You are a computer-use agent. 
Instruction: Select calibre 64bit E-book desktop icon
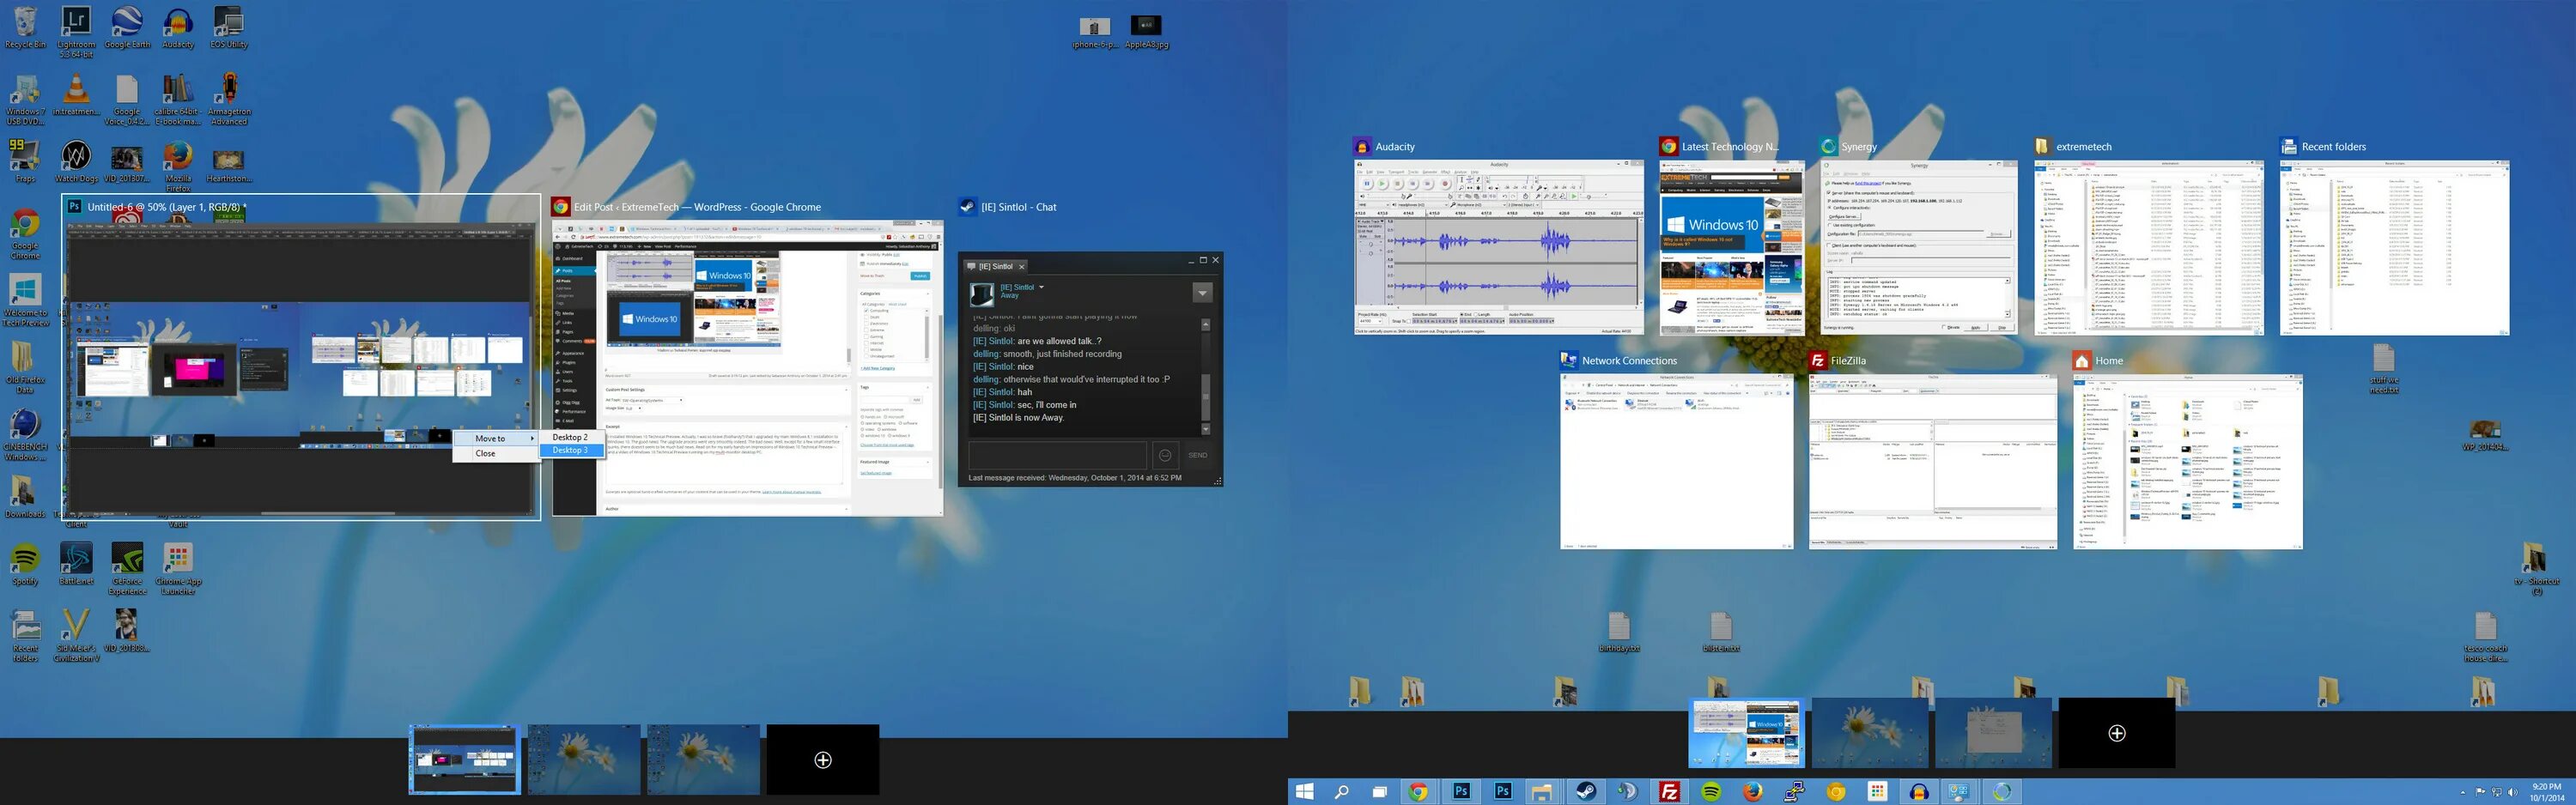point(178,100)
